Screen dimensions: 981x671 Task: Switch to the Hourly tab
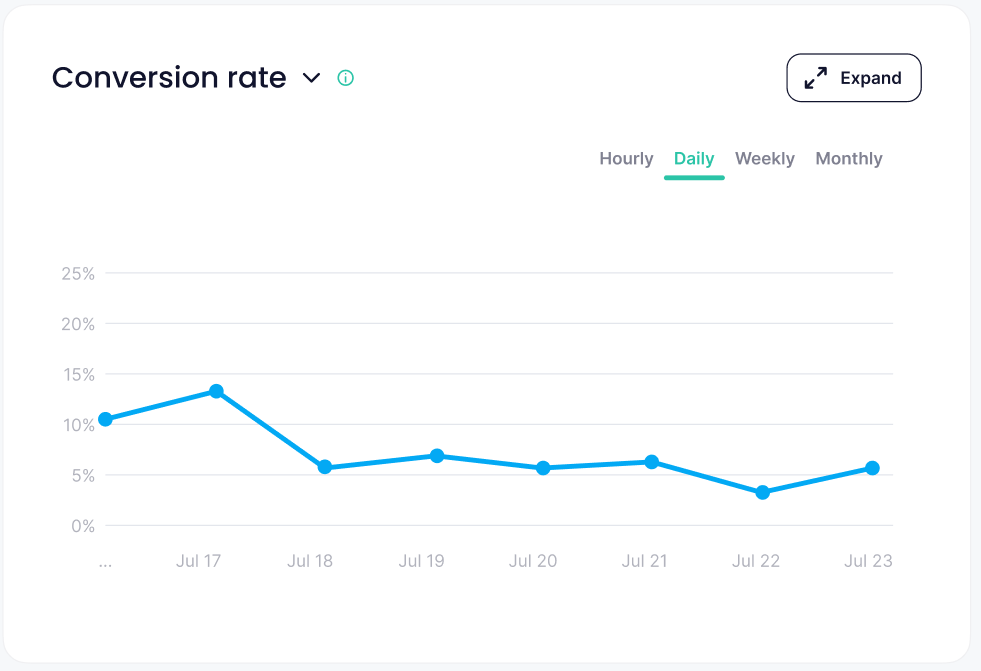626,159
